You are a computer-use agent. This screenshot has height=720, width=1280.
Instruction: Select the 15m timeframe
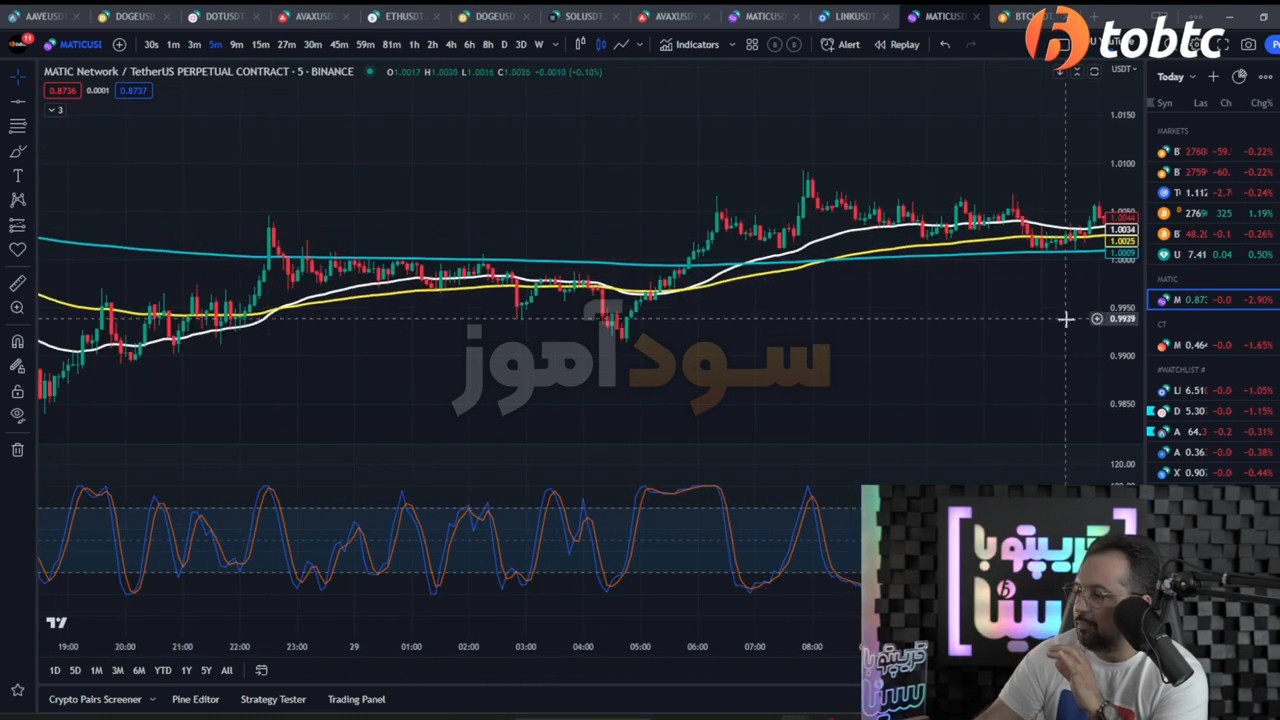coord(260,44)
